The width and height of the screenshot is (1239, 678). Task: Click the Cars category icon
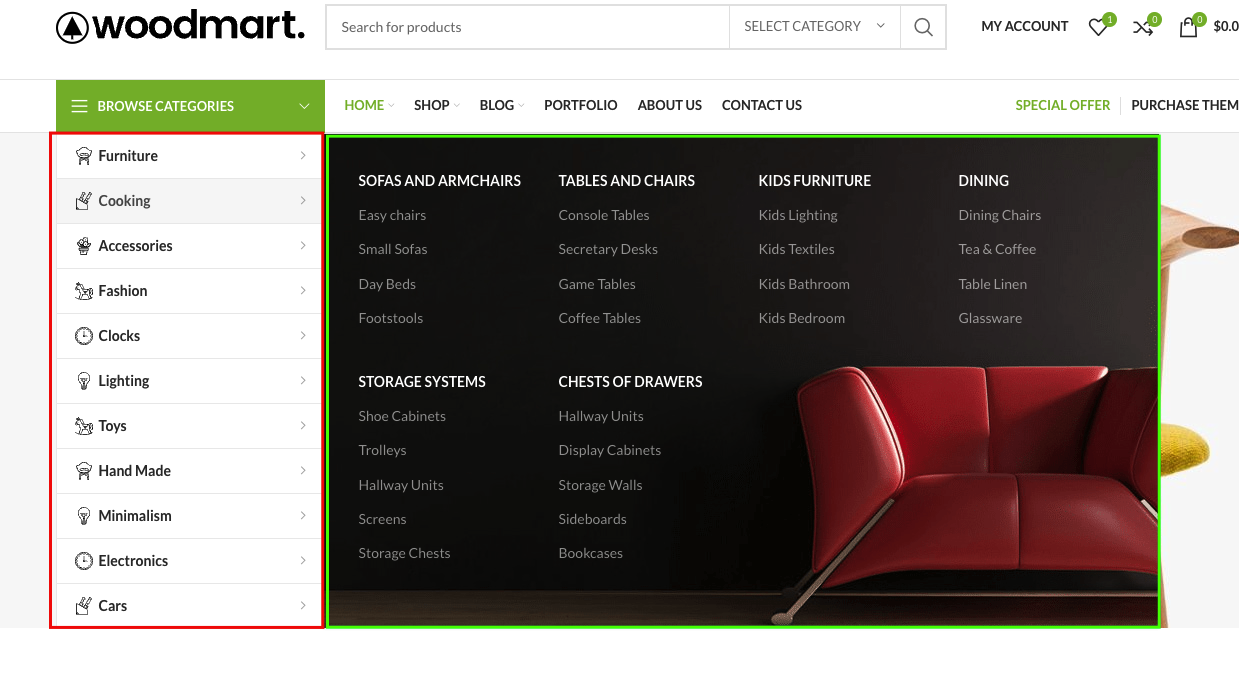point(84,606)
